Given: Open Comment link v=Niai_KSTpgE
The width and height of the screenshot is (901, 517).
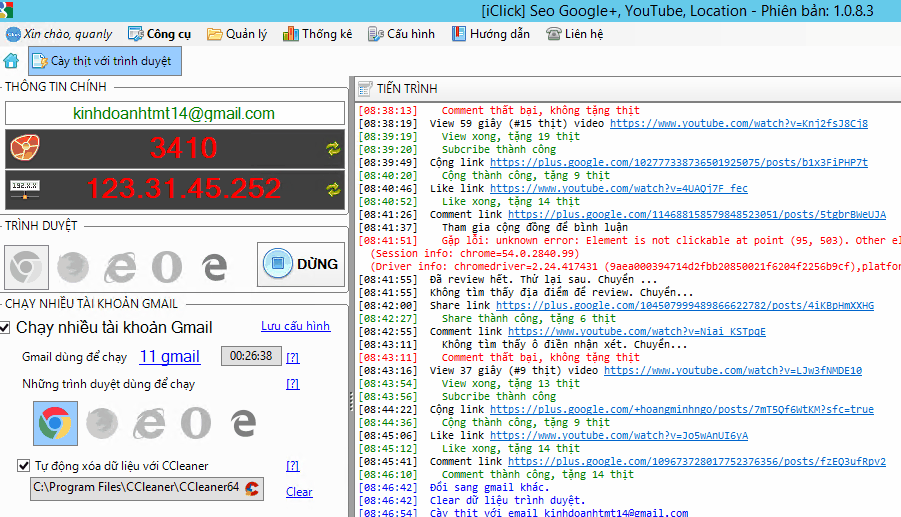Looking at the screenshot, I should click(x=637, y=331).
